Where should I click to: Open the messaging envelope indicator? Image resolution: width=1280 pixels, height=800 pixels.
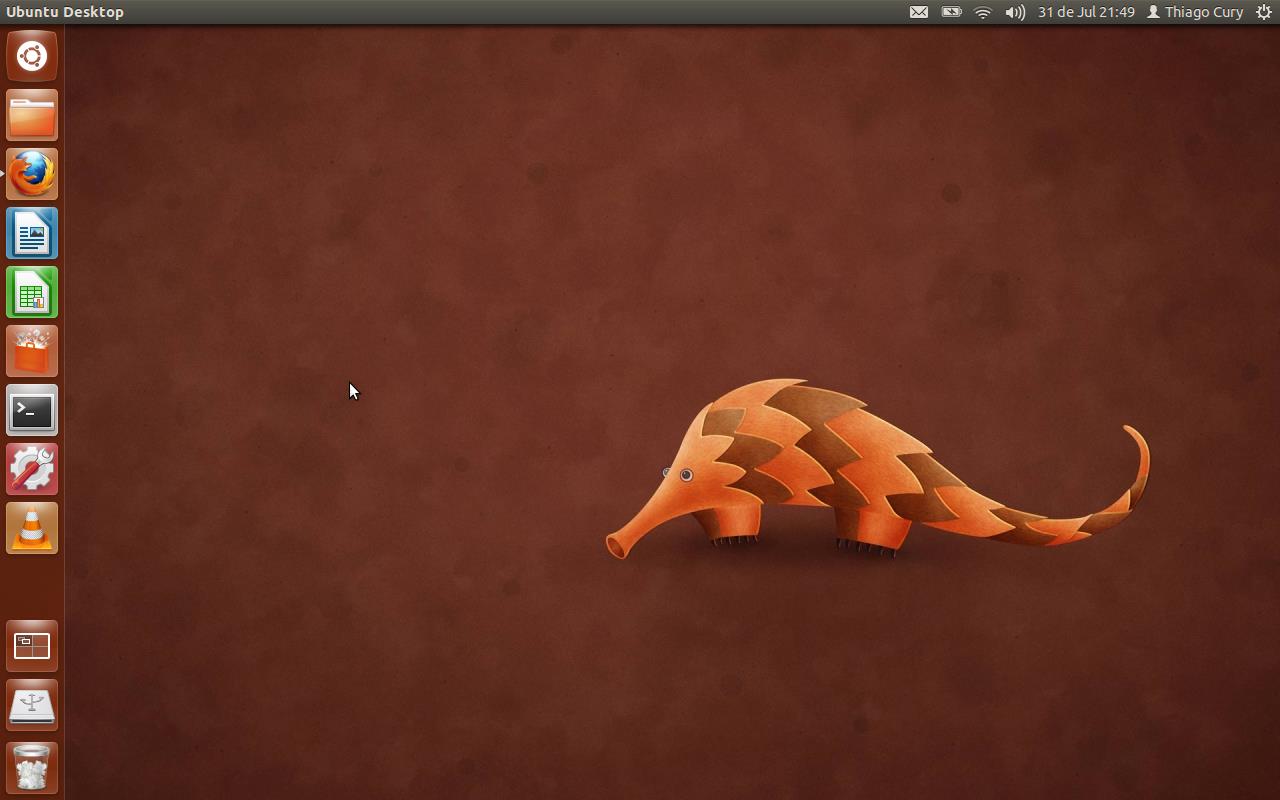pyautogui.click(x=919, y=12)
